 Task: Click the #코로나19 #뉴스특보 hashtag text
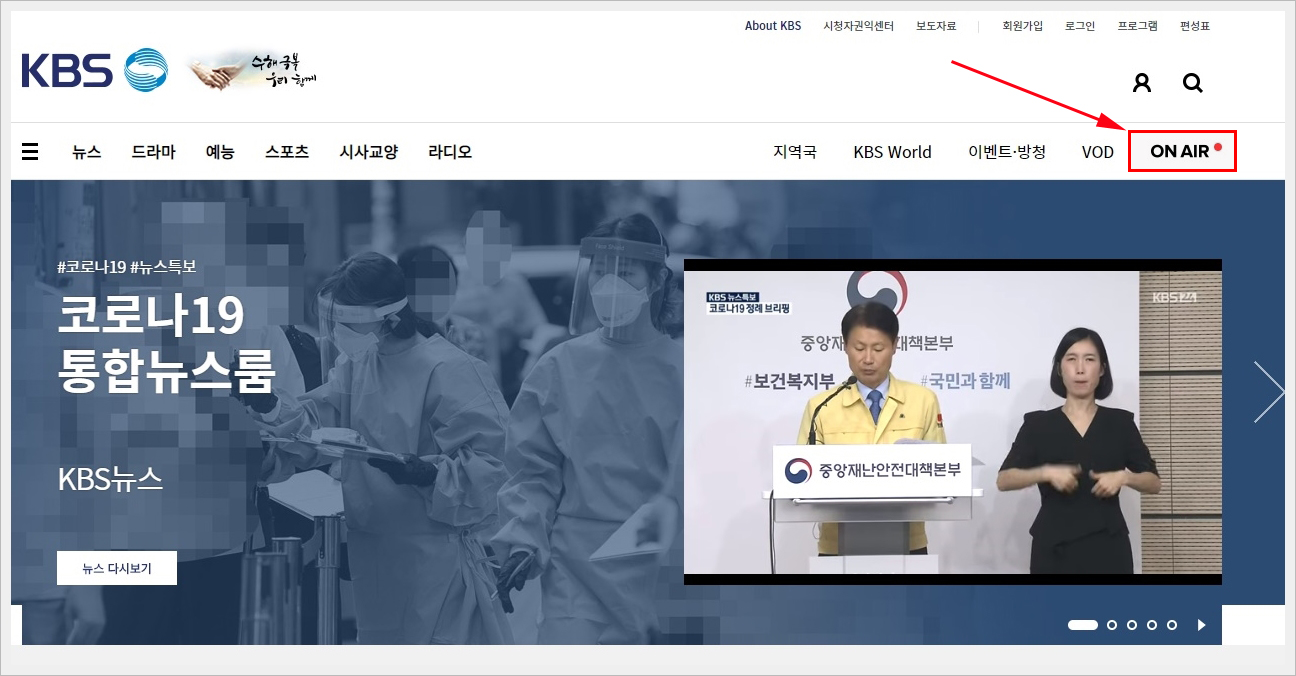pyautogui.click(x=127, y=267)
